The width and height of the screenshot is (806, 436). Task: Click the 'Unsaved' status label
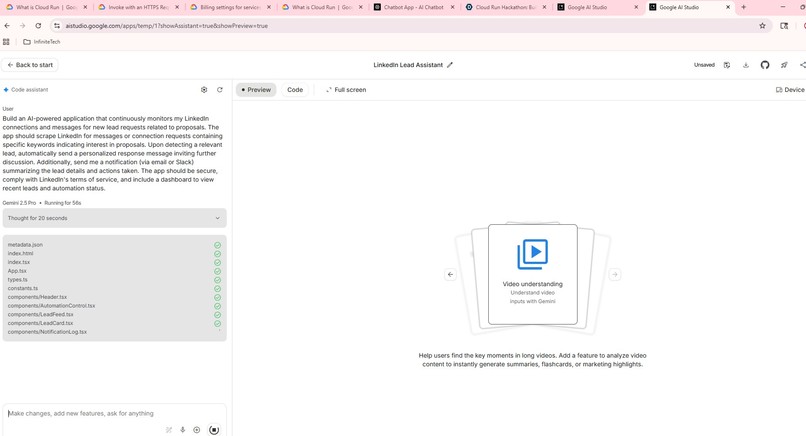(x=704, y=65)
